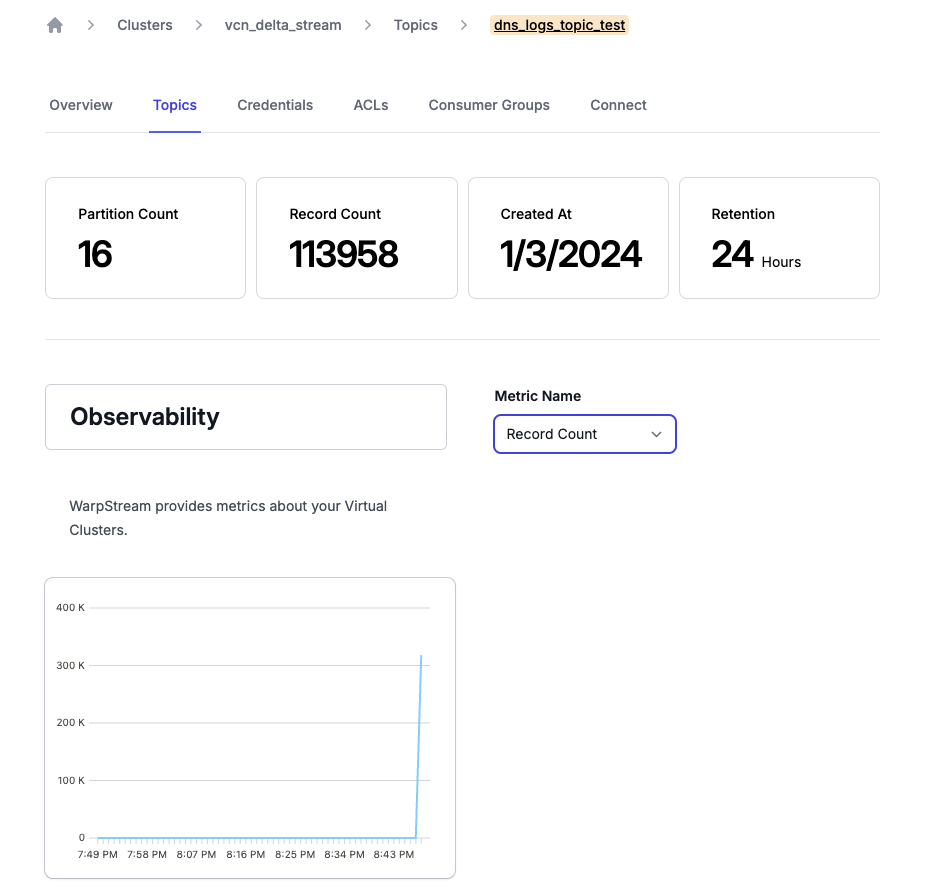Click the Partition Count card
The image size is (929, 892).
pyautogui.click(x=145, y=238)
